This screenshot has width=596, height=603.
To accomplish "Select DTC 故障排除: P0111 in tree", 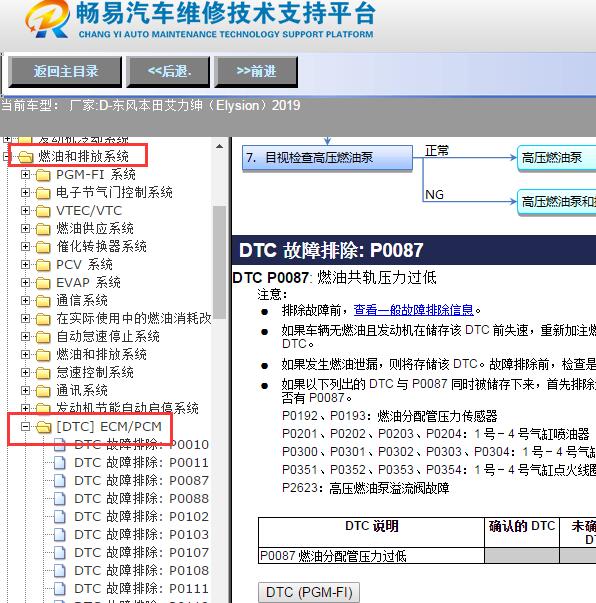I will pyautogui.click(x=142, y=589).
